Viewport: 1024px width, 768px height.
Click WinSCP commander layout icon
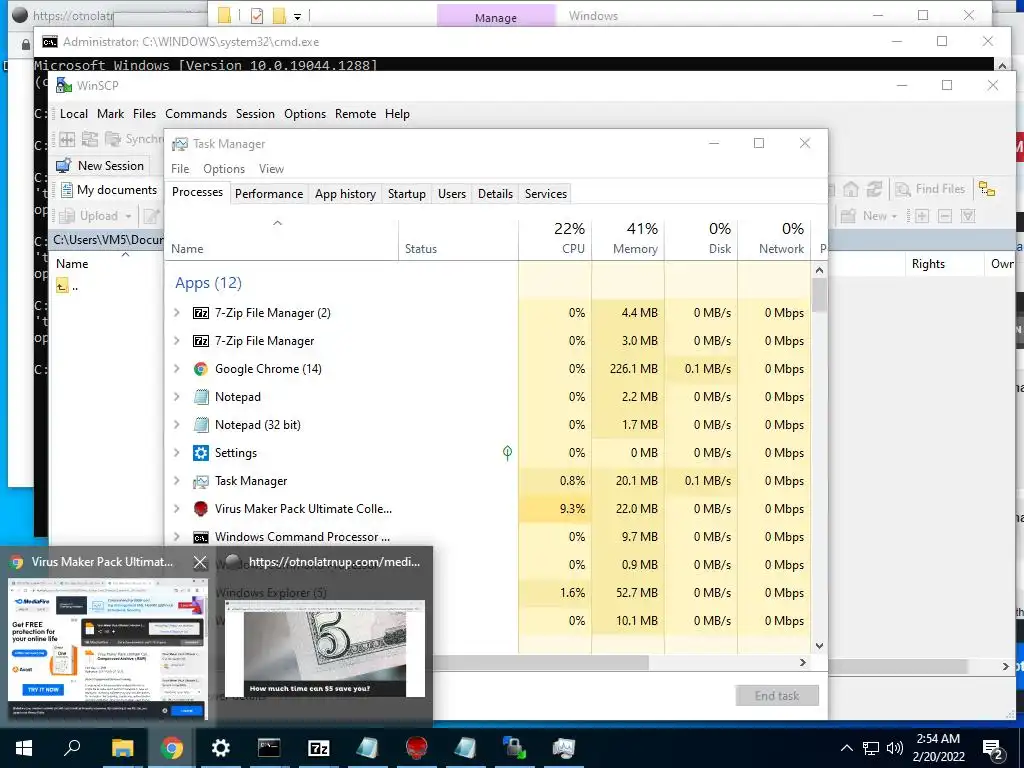click(67, 139)
